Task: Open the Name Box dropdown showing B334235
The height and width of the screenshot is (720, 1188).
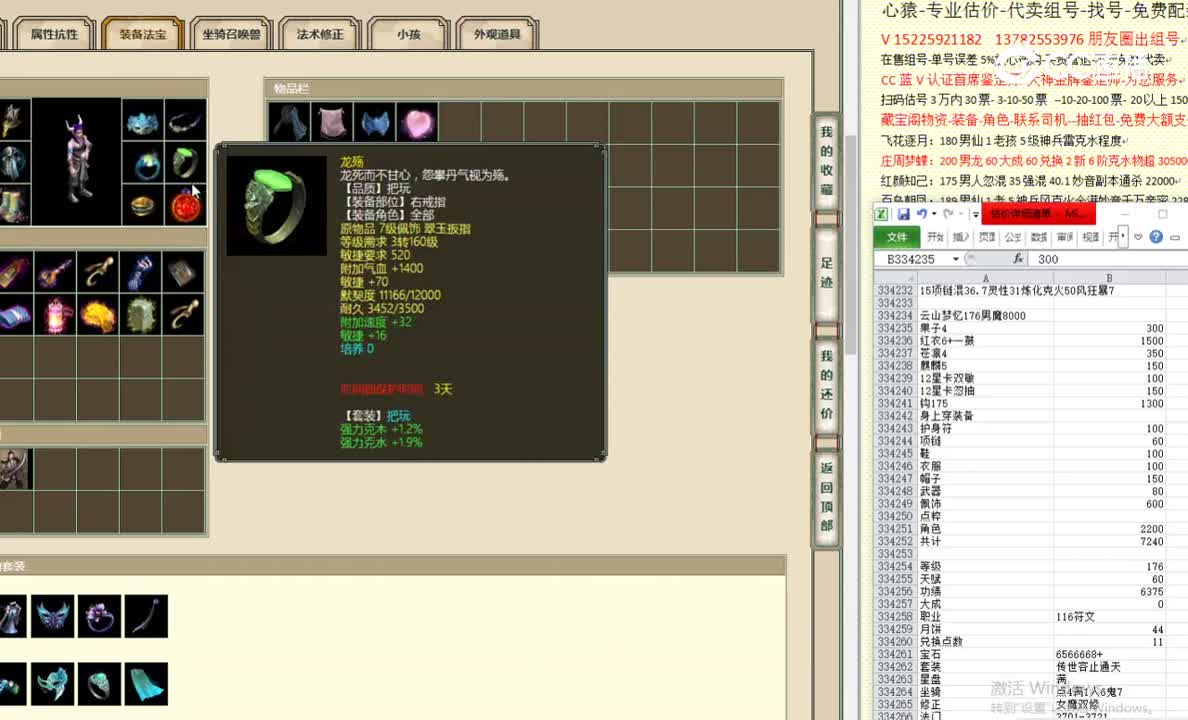Action: tap(956, 258)
